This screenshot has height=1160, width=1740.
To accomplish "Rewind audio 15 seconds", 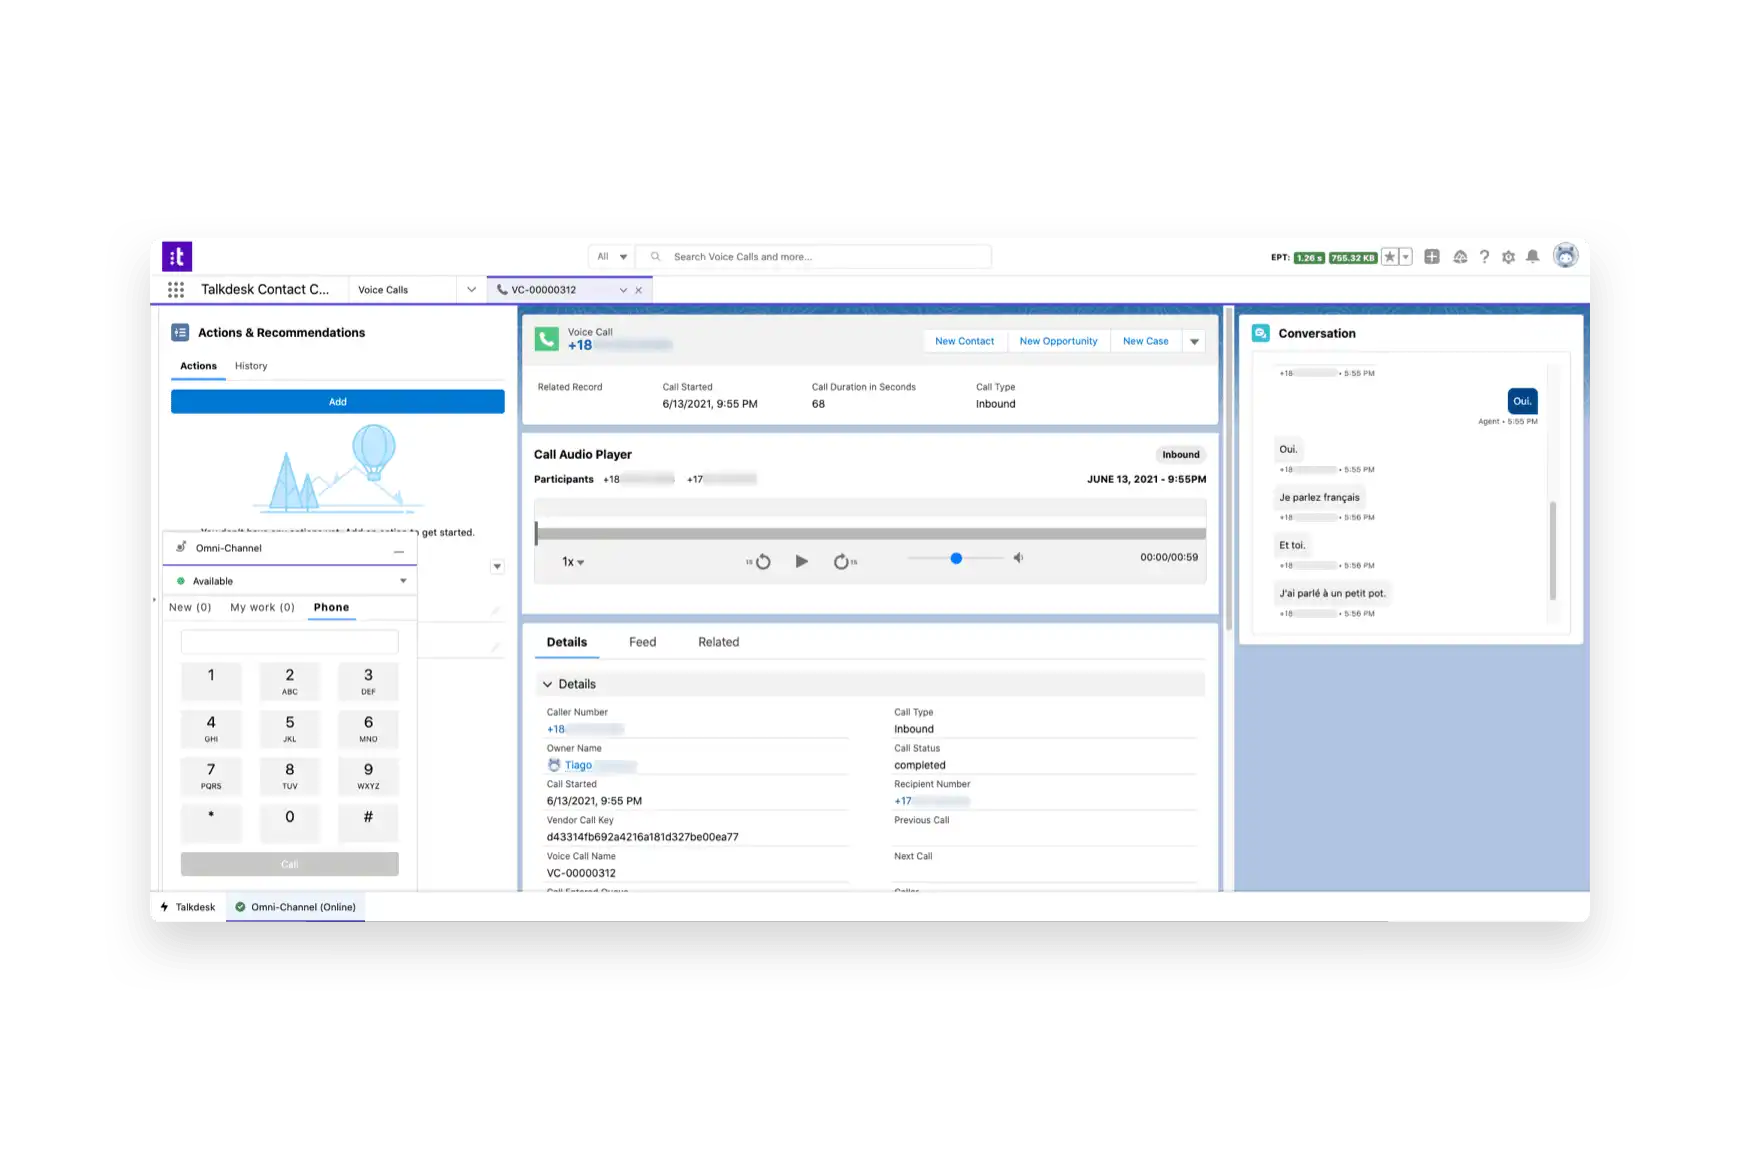I will click(762, 562).
